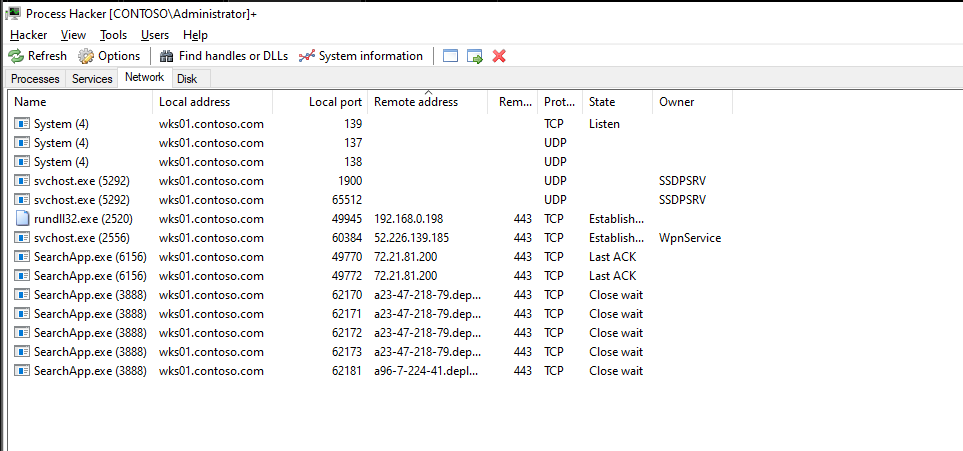Click the binoculars Find handles or DLLs icon
Viewport: 963px width, 451px height.
click(x=166, y=56)
